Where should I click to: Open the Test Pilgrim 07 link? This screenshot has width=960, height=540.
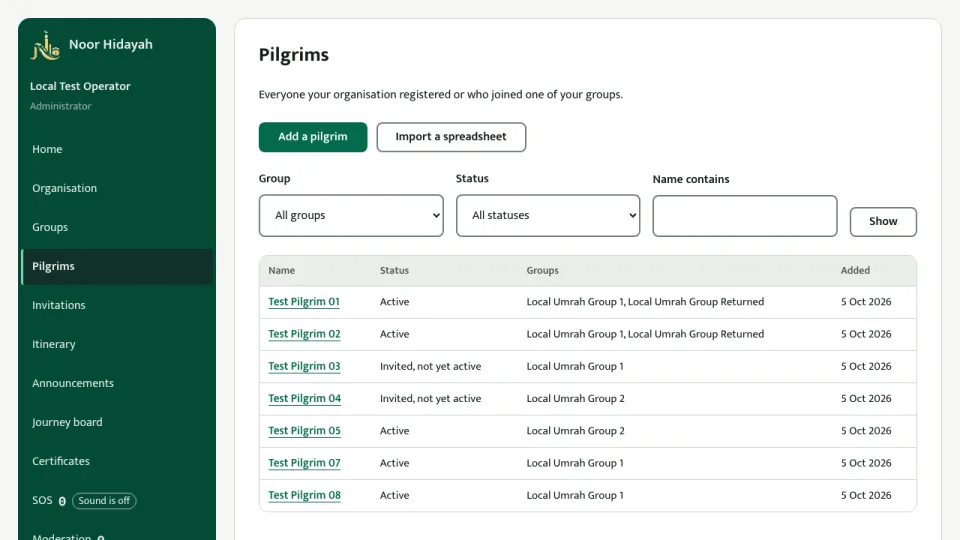(304, 463)
